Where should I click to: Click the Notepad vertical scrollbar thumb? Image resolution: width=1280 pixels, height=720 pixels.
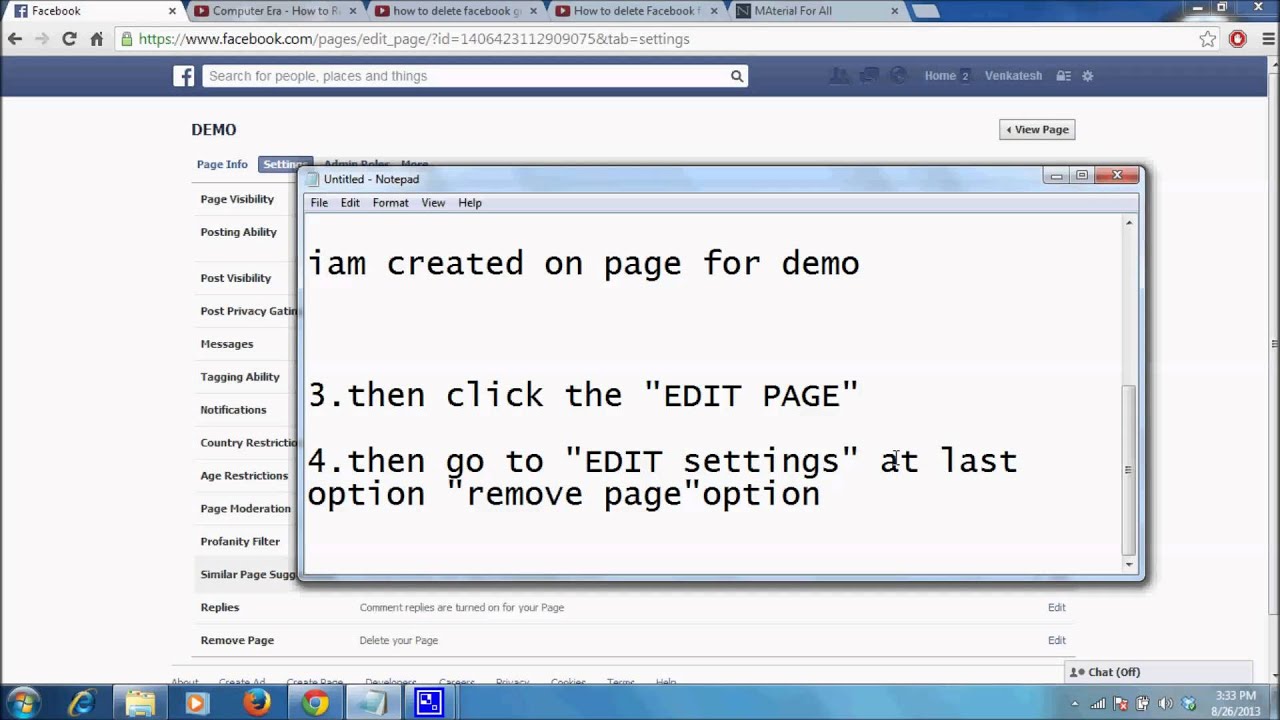(x=1129, y=470)
